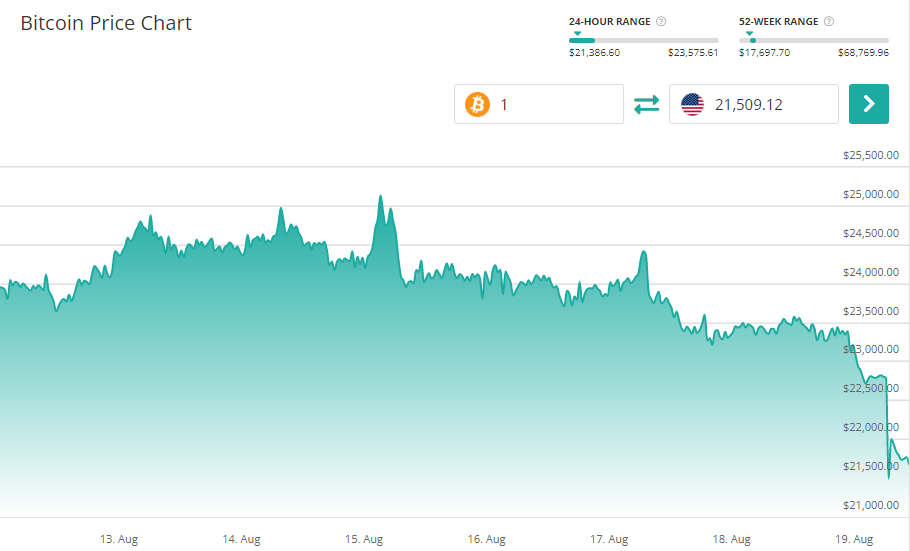Click the $25,000.00 price axis label
The image size is (910, 551).
tap(871, 194)
